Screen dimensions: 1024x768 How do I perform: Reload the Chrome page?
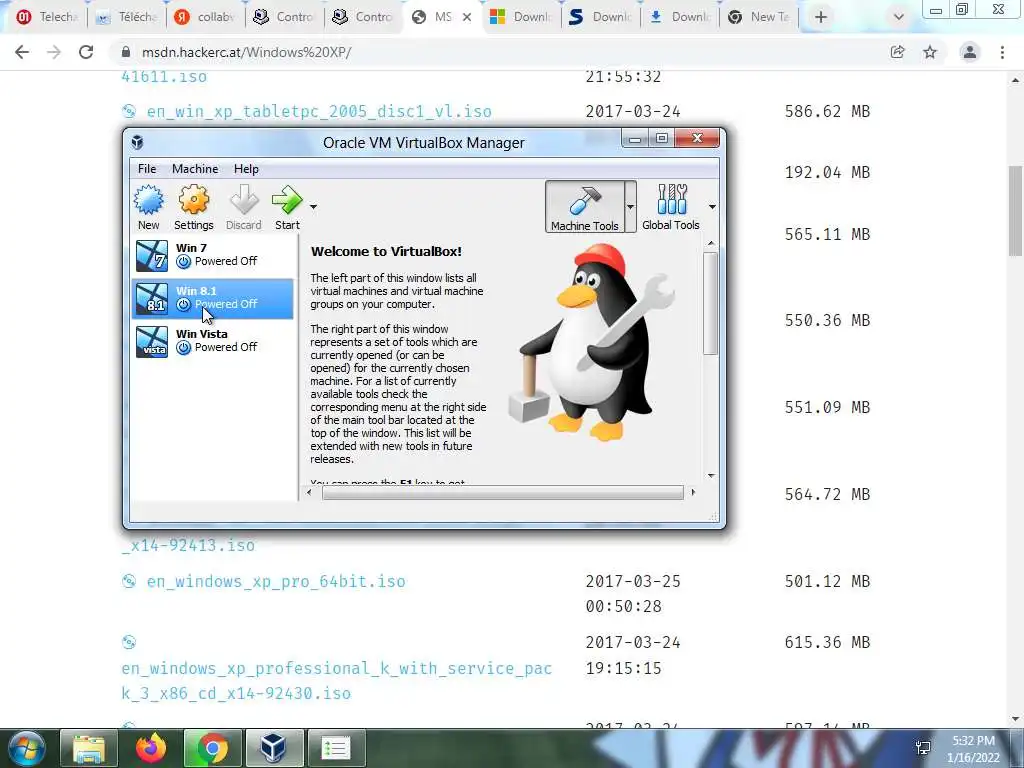click(x=86, y=52)
